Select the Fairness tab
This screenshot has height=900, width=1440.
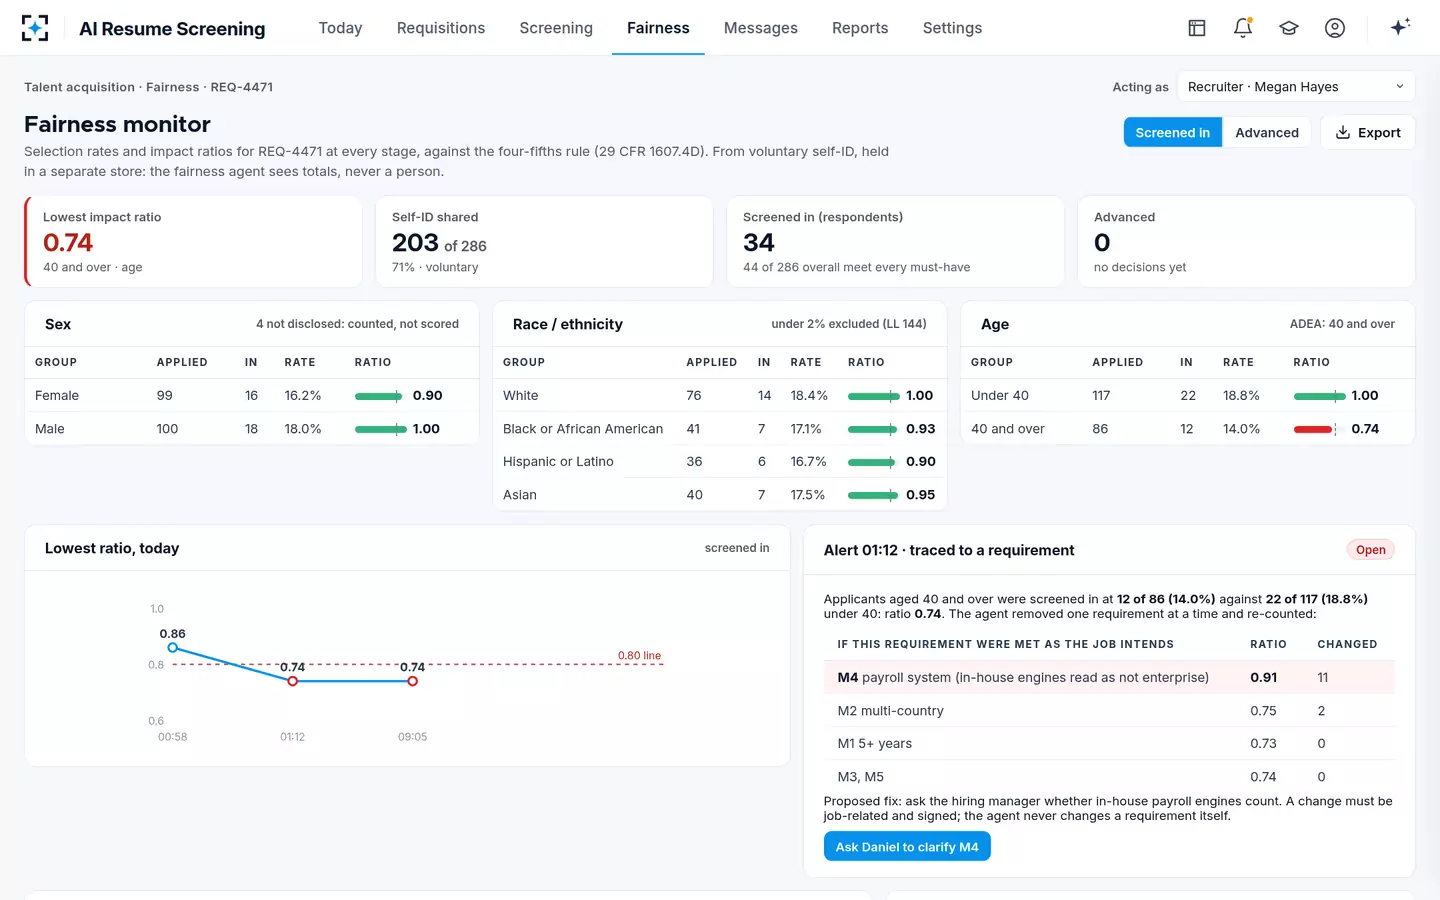[658, 28]
